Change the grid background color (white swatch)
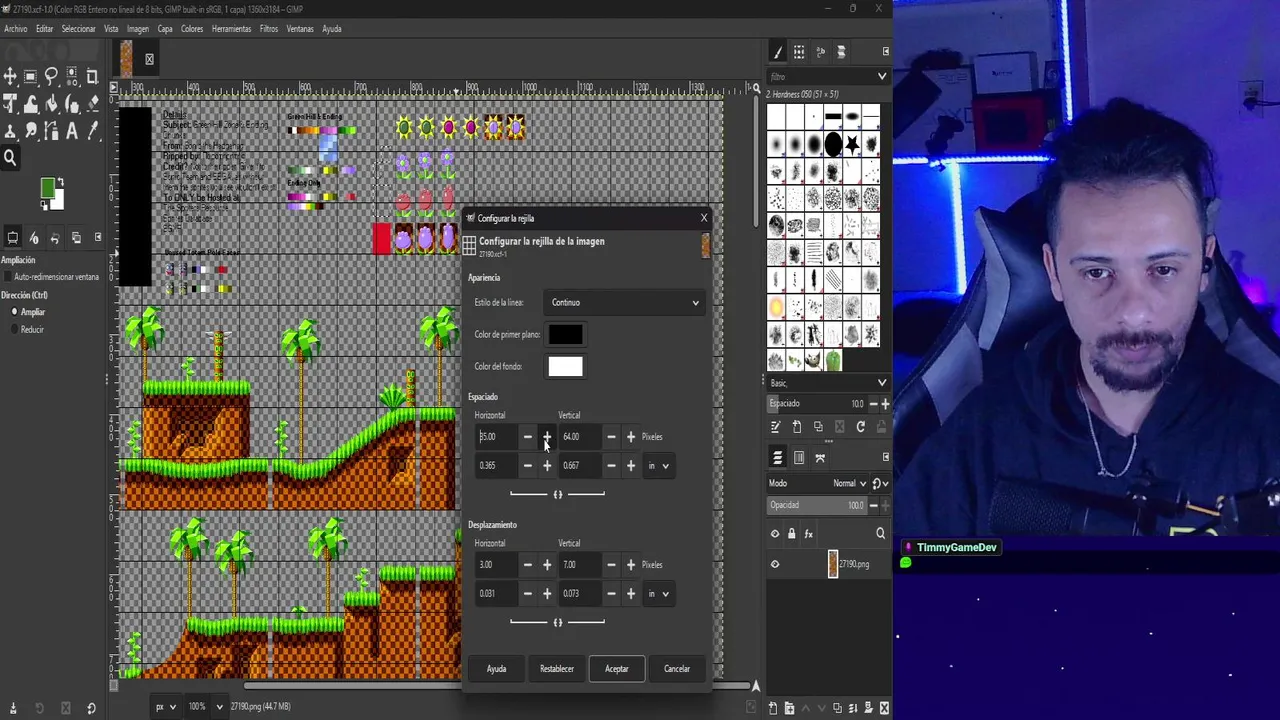The width and height of the screenshot is (1280, 720). coord(565,367)
